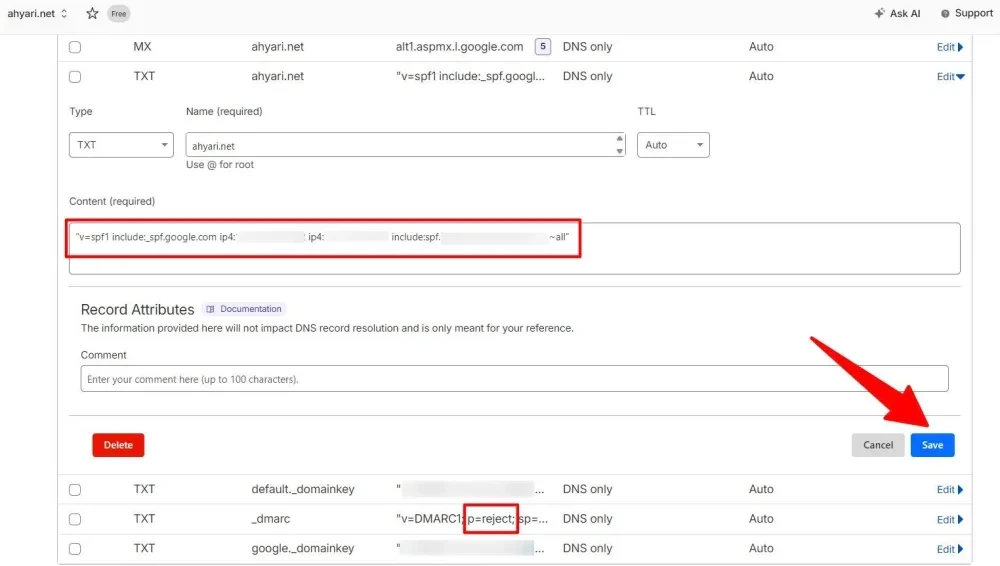Edit the _dmarc TXT record
Screen dimensions: 1000x566
point(950,519)
